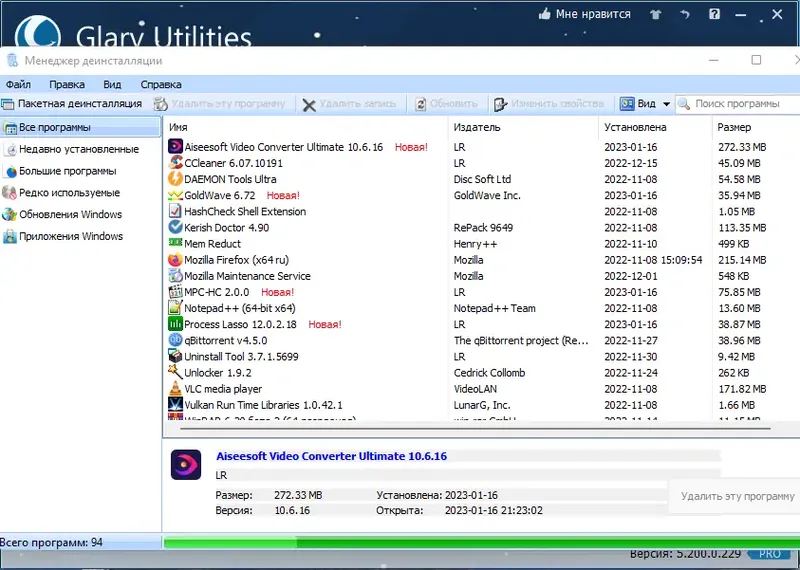The image size is (800, 570).
Task: Click the VLC media player cone icon
Action: tap(175, 389)
